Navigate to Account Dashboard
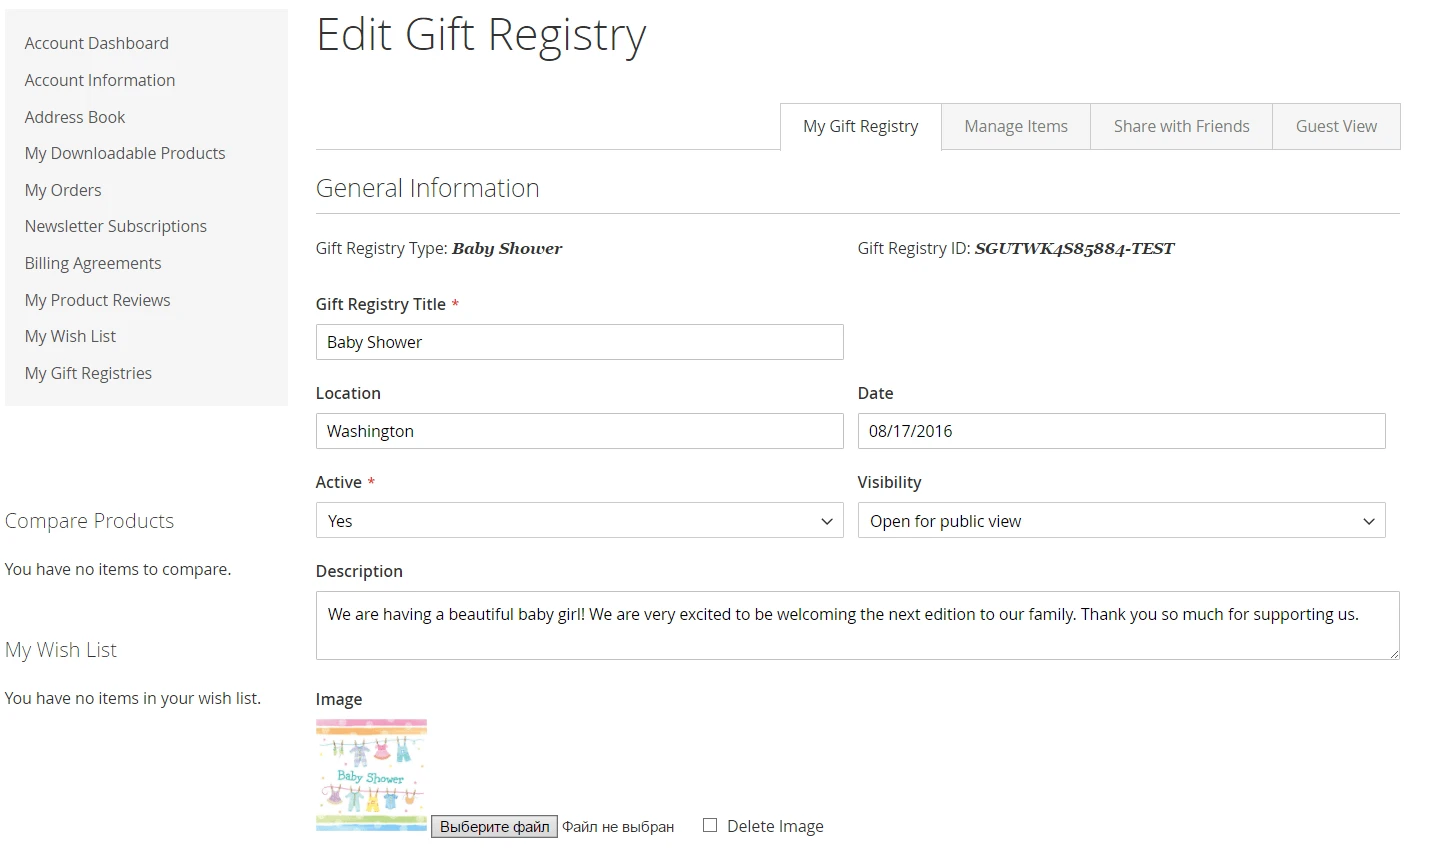 (96, 43)
